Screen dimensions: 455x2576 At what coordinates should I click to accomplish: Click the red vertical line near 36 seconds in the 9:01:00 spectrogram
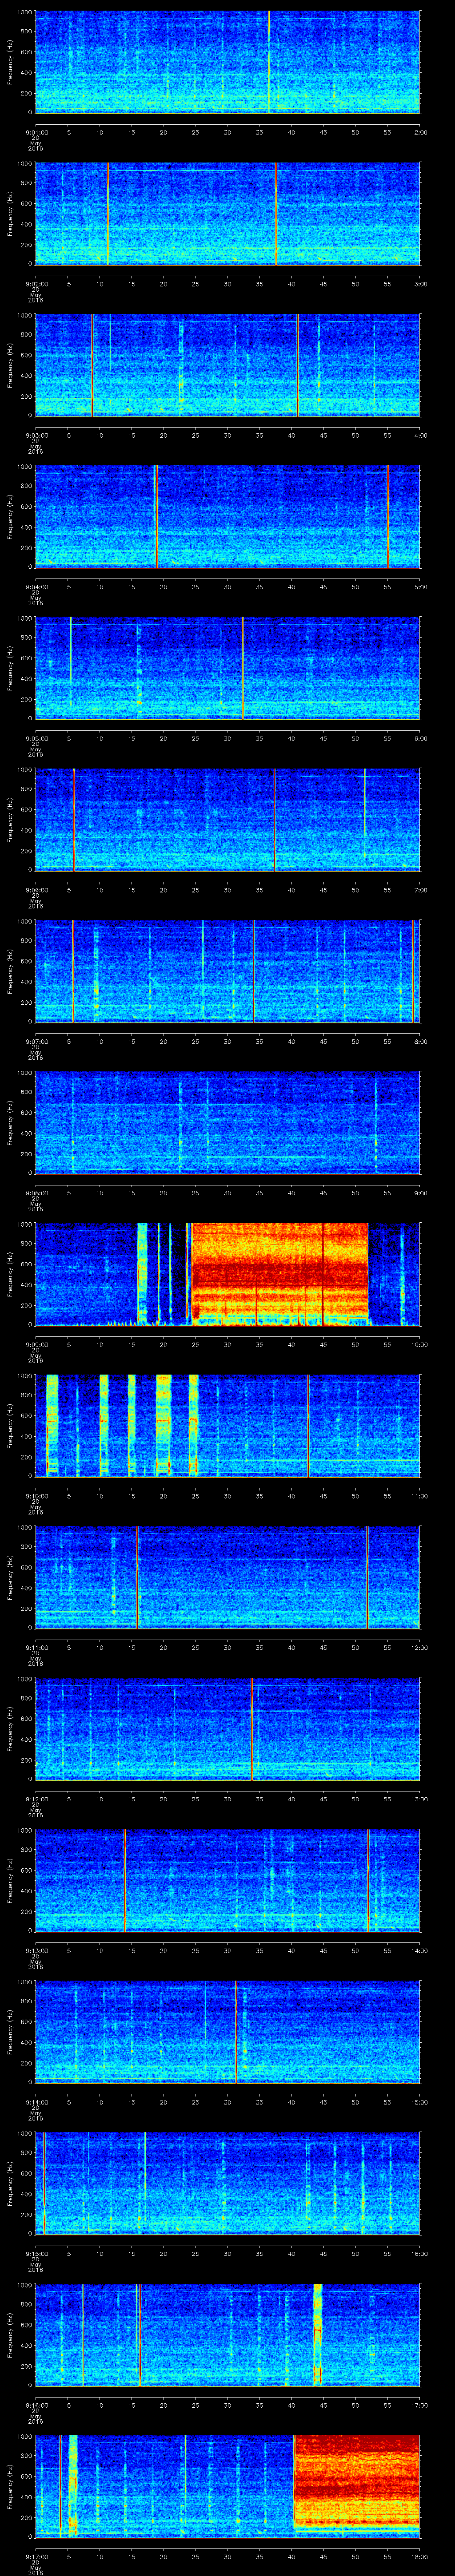pos(268,62)
